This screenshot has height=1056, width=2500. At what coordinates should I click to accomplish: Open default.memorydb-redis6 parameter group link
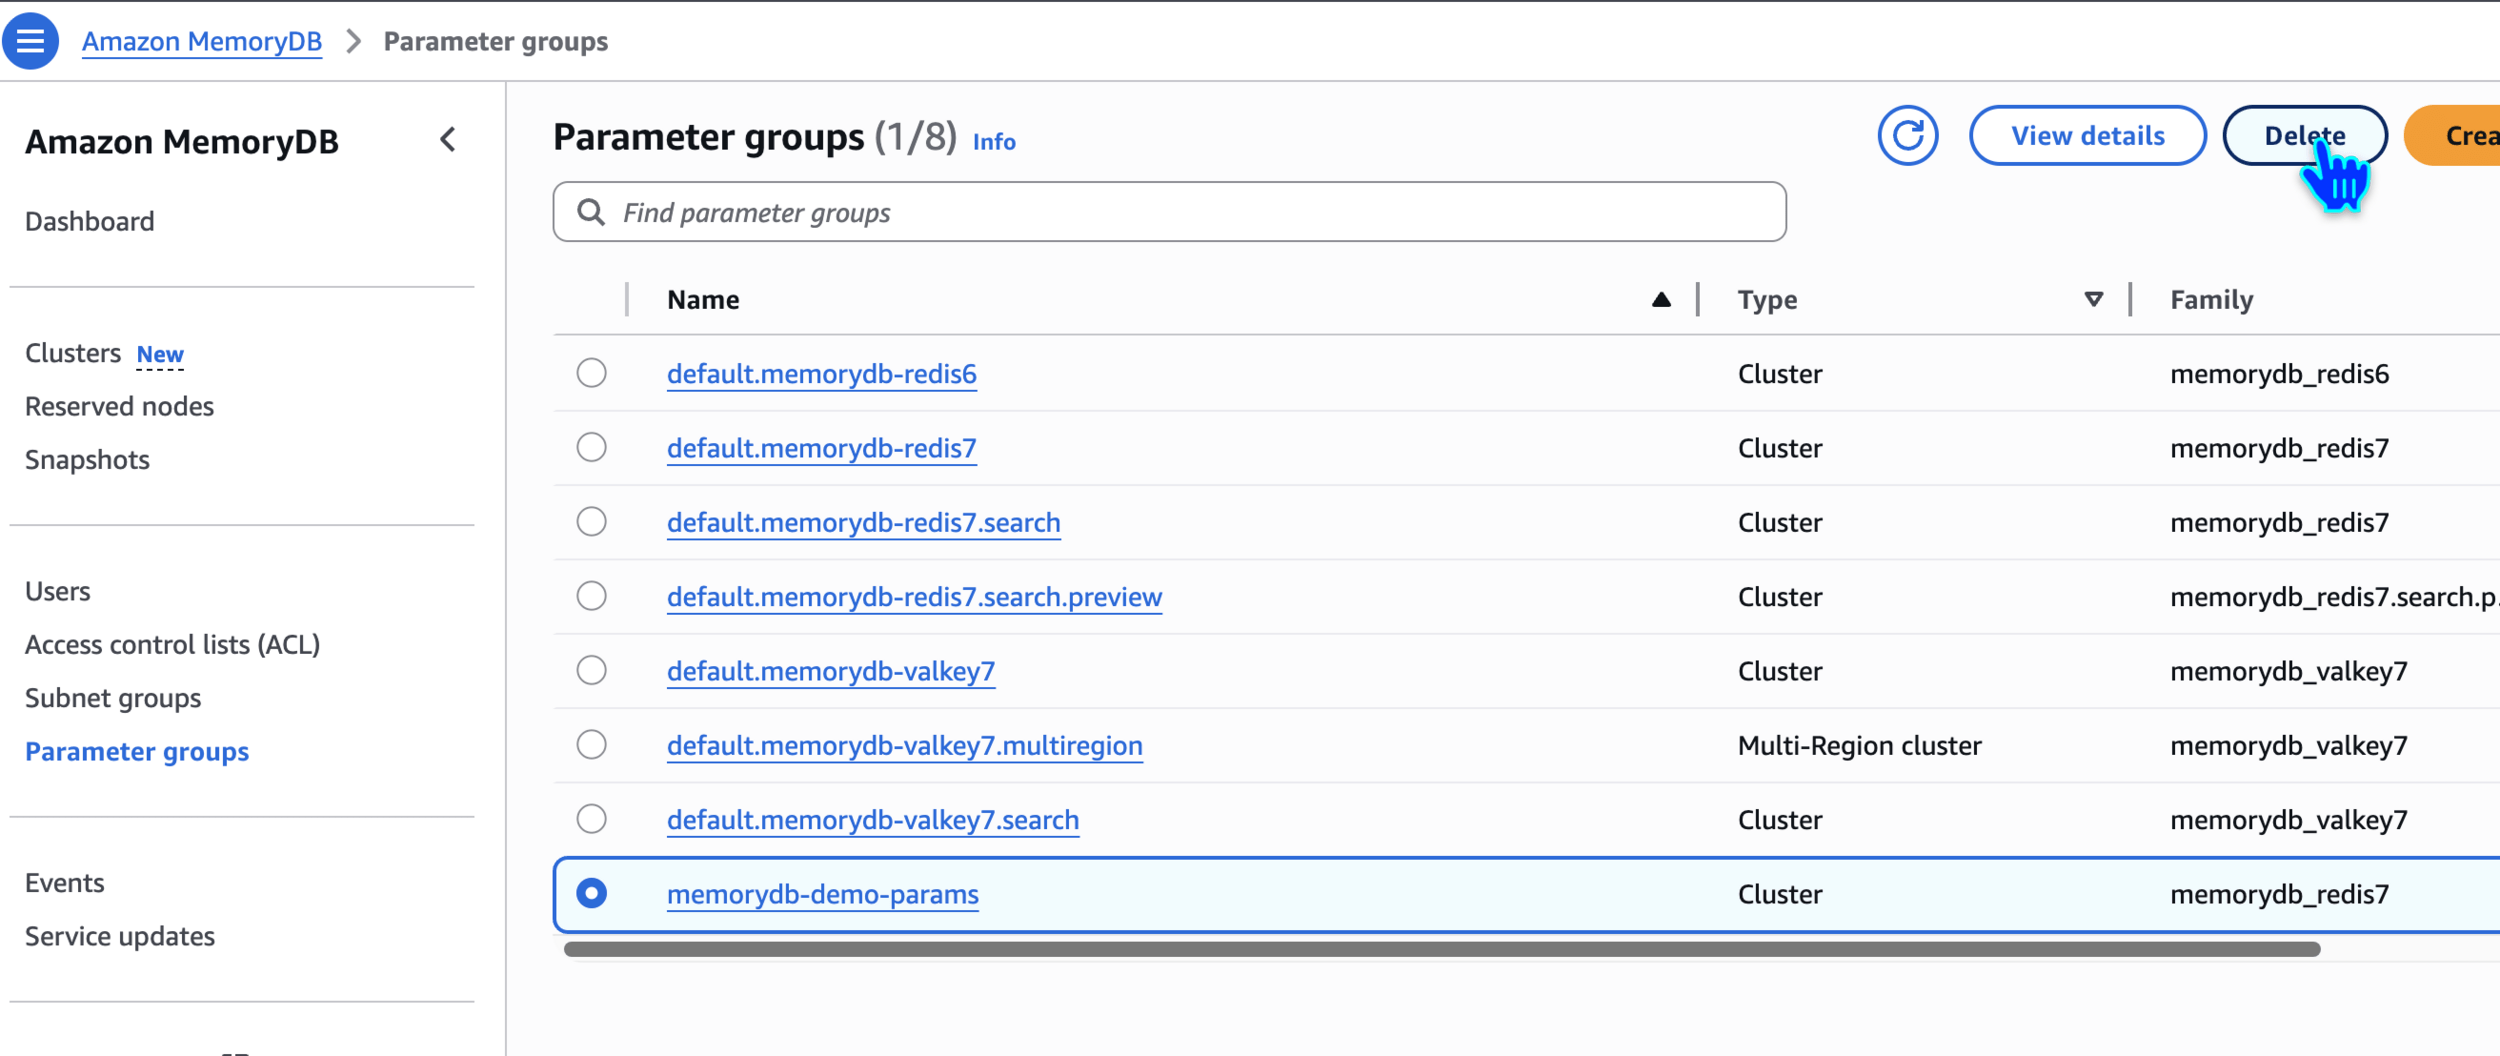coord(822,374)
